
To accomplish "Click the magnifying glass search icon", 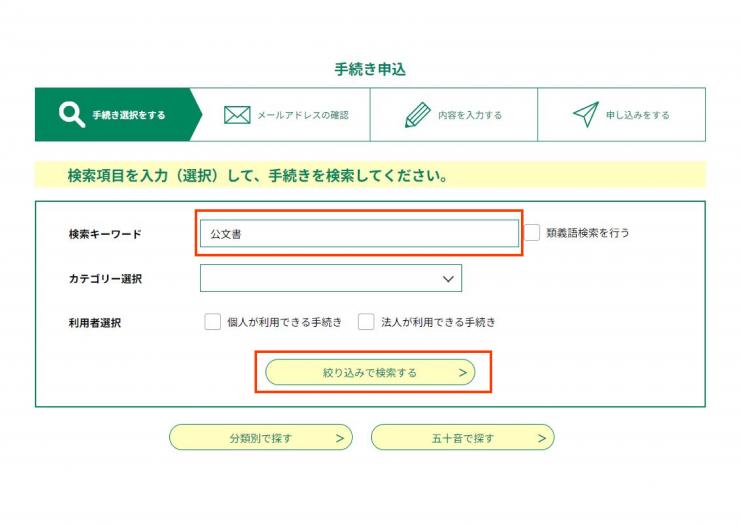I will 72,115.
